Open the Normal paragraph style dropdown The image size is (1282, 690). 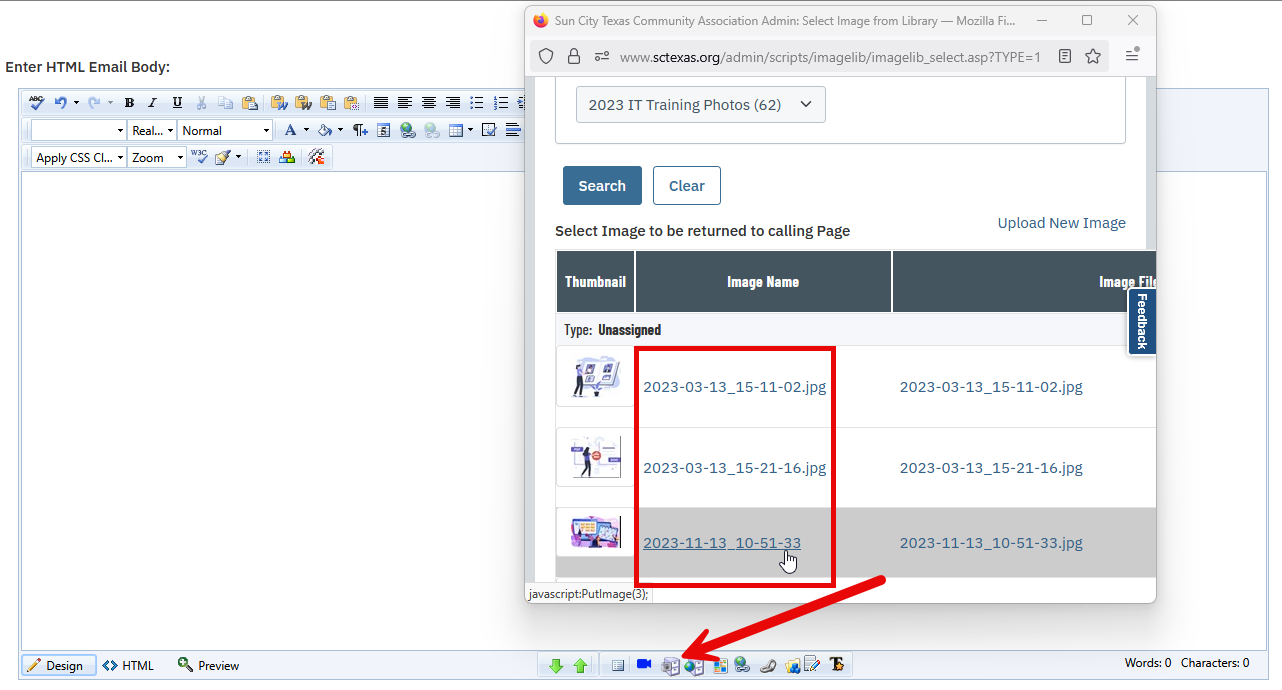pyautogui.click(x=225, y=130)
